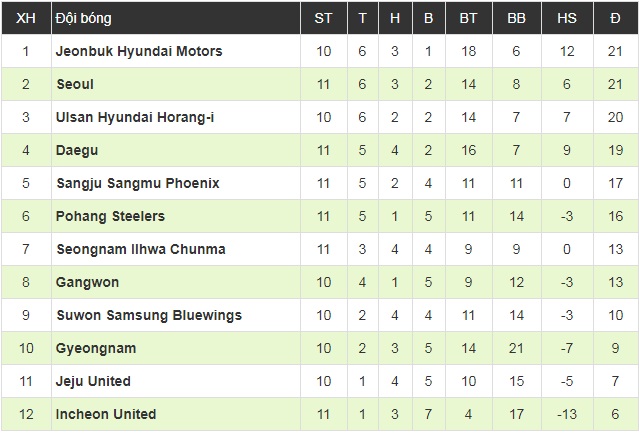Click the Daegu team name
Screen dimensions: 639x433
coord(77,150)
